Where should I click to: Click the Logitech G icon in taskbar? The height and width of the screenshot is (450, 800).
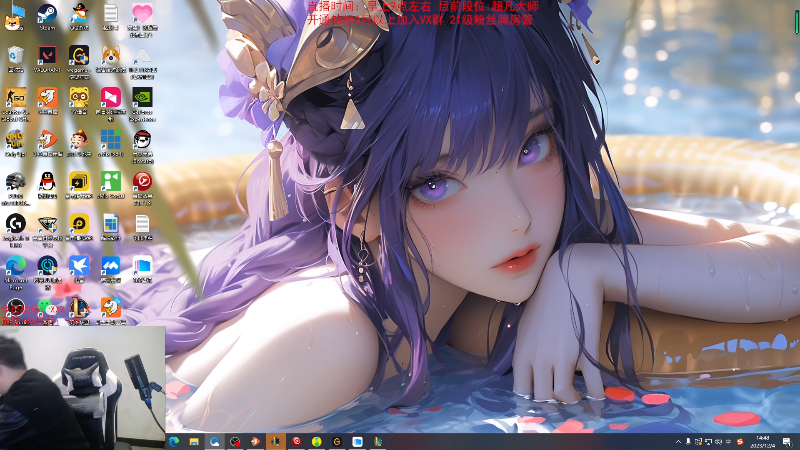(x=337, y=442)
